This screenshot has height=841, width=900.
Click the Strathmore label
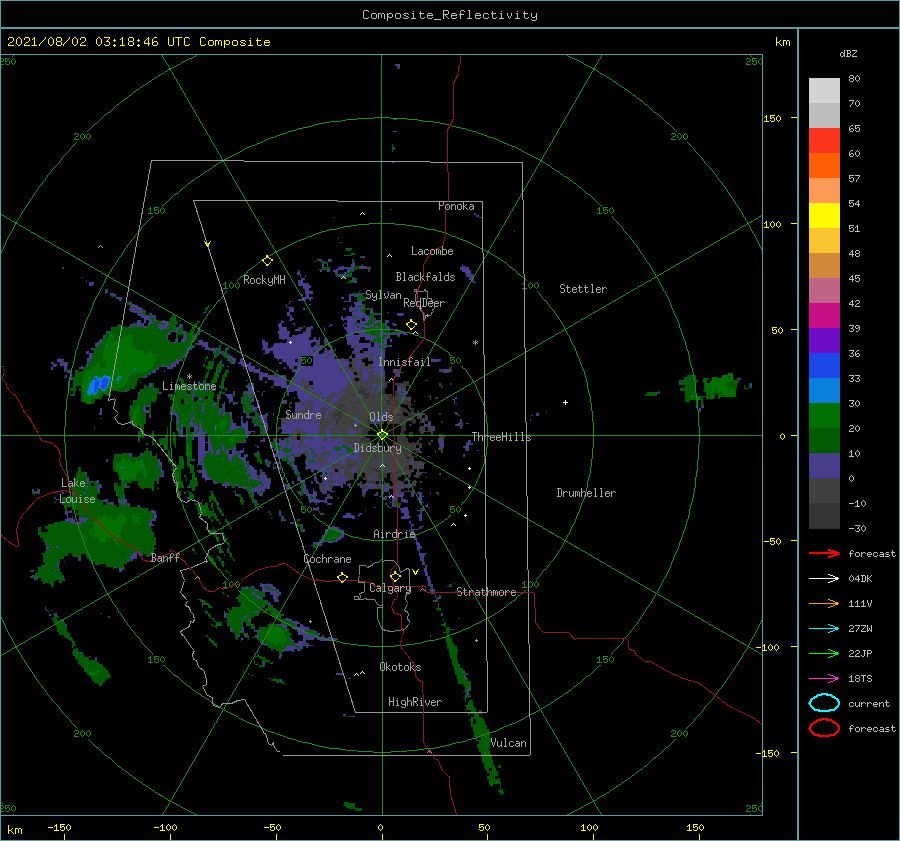pos(486,592)
